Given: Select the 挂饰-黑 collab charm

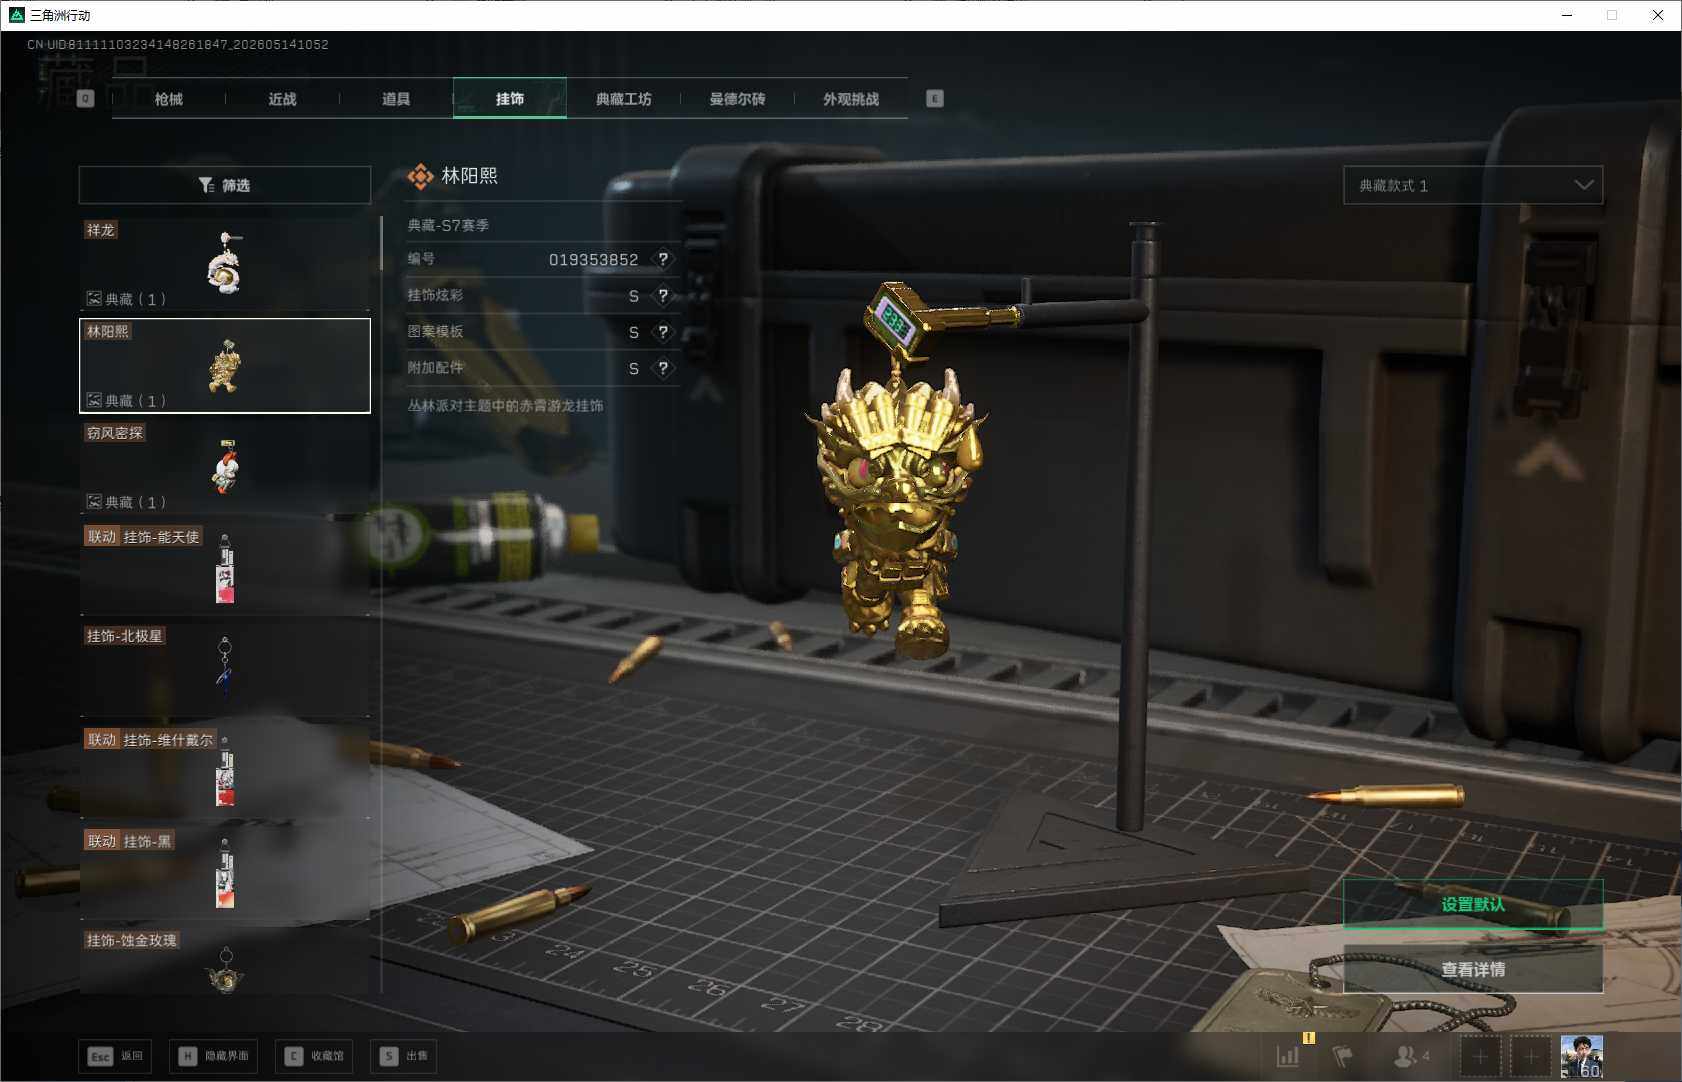Looking at the screenshot, I should (225, 873).
